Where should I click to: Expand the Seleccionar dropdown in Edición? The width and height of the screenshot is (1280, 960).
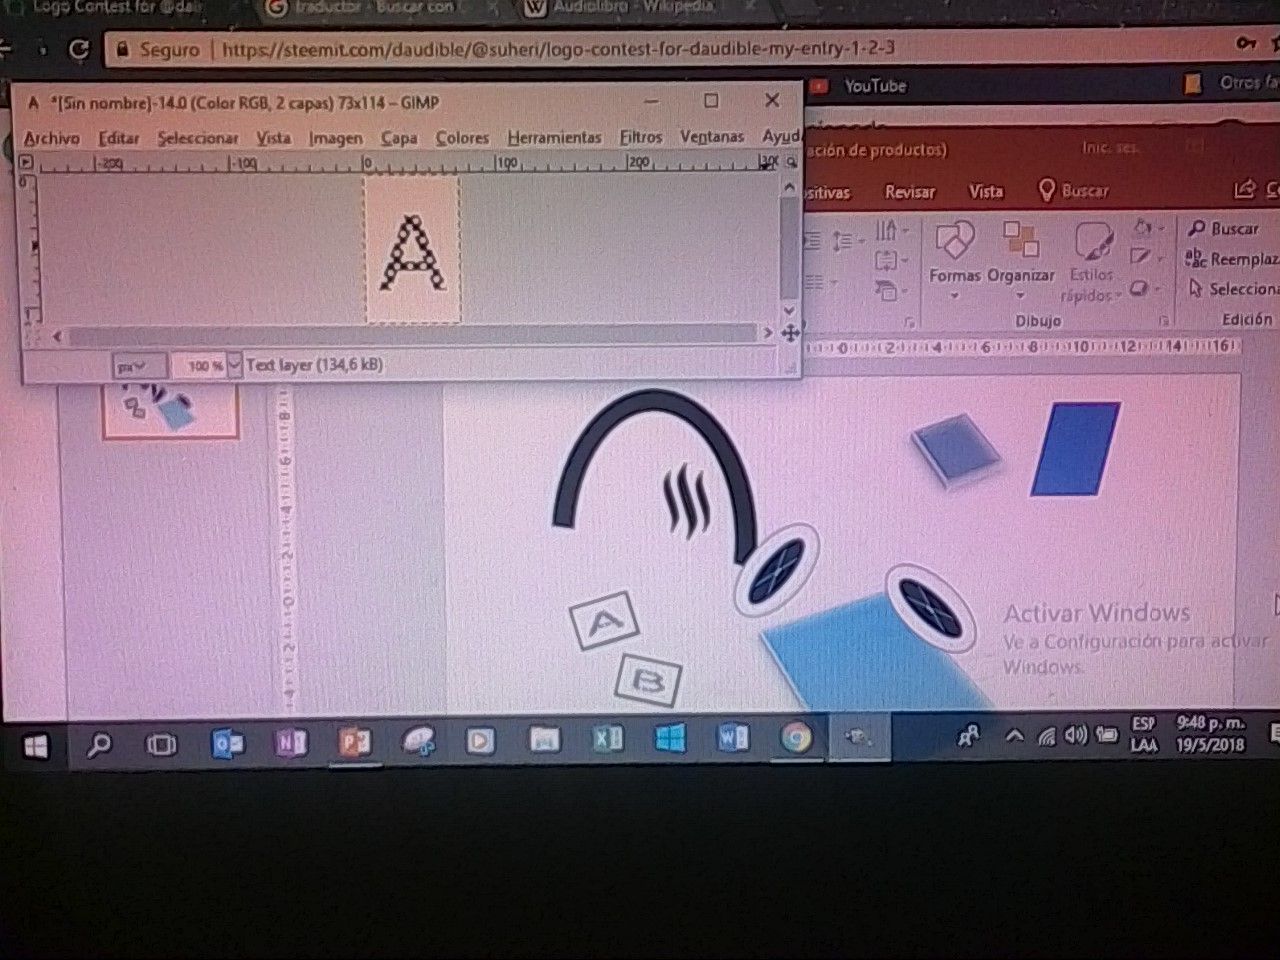coord(1232,289)
